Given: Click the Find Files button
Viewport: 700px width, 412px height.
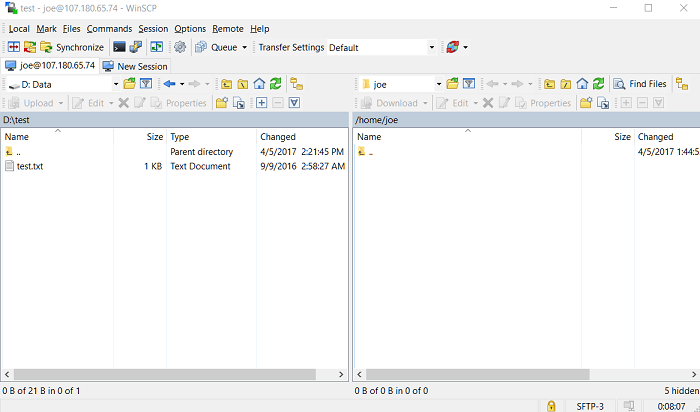Looking at the screenshot, I should (640, 84).
